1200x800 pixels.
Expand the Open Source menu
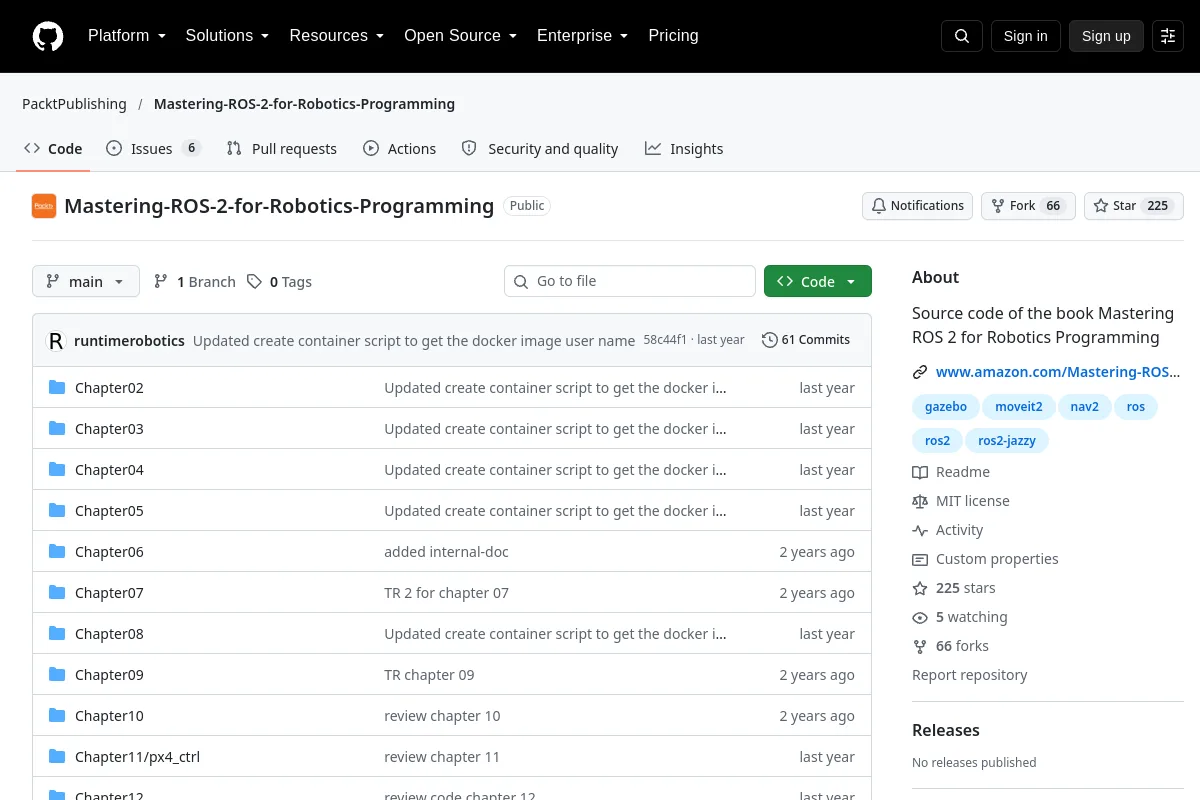(x=461, y=36)
